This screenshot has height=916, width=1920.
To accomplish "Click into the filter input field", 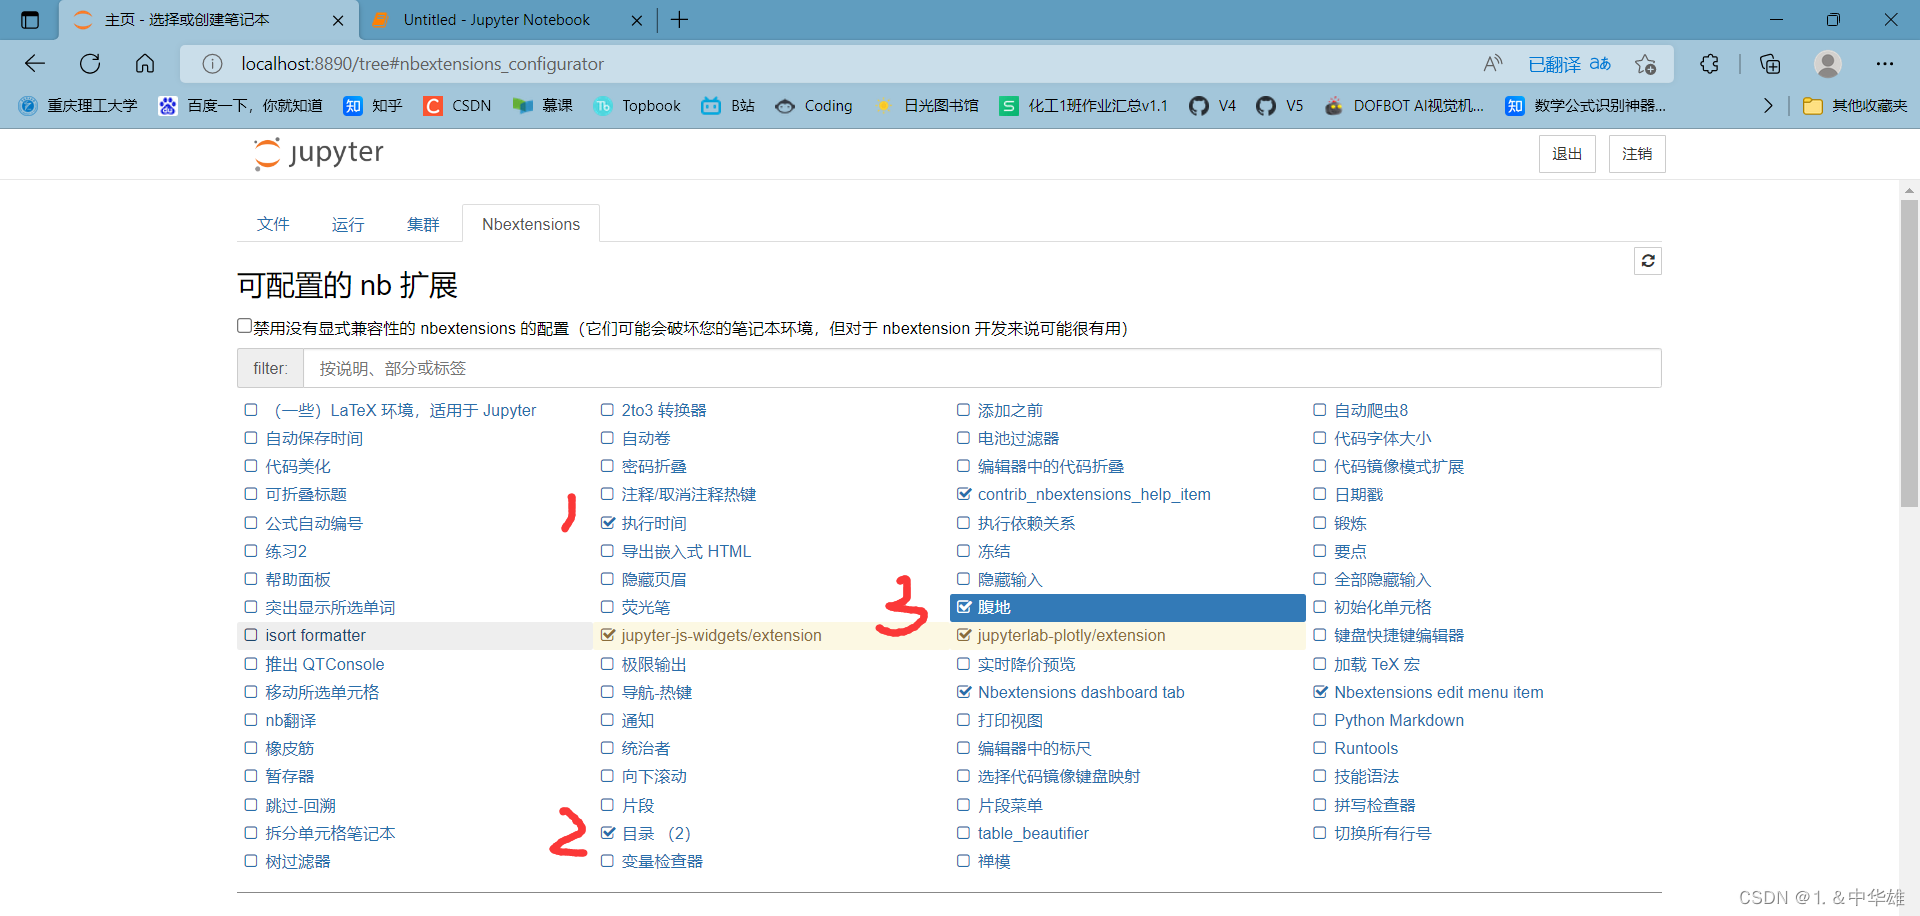I will click(981, 368).
